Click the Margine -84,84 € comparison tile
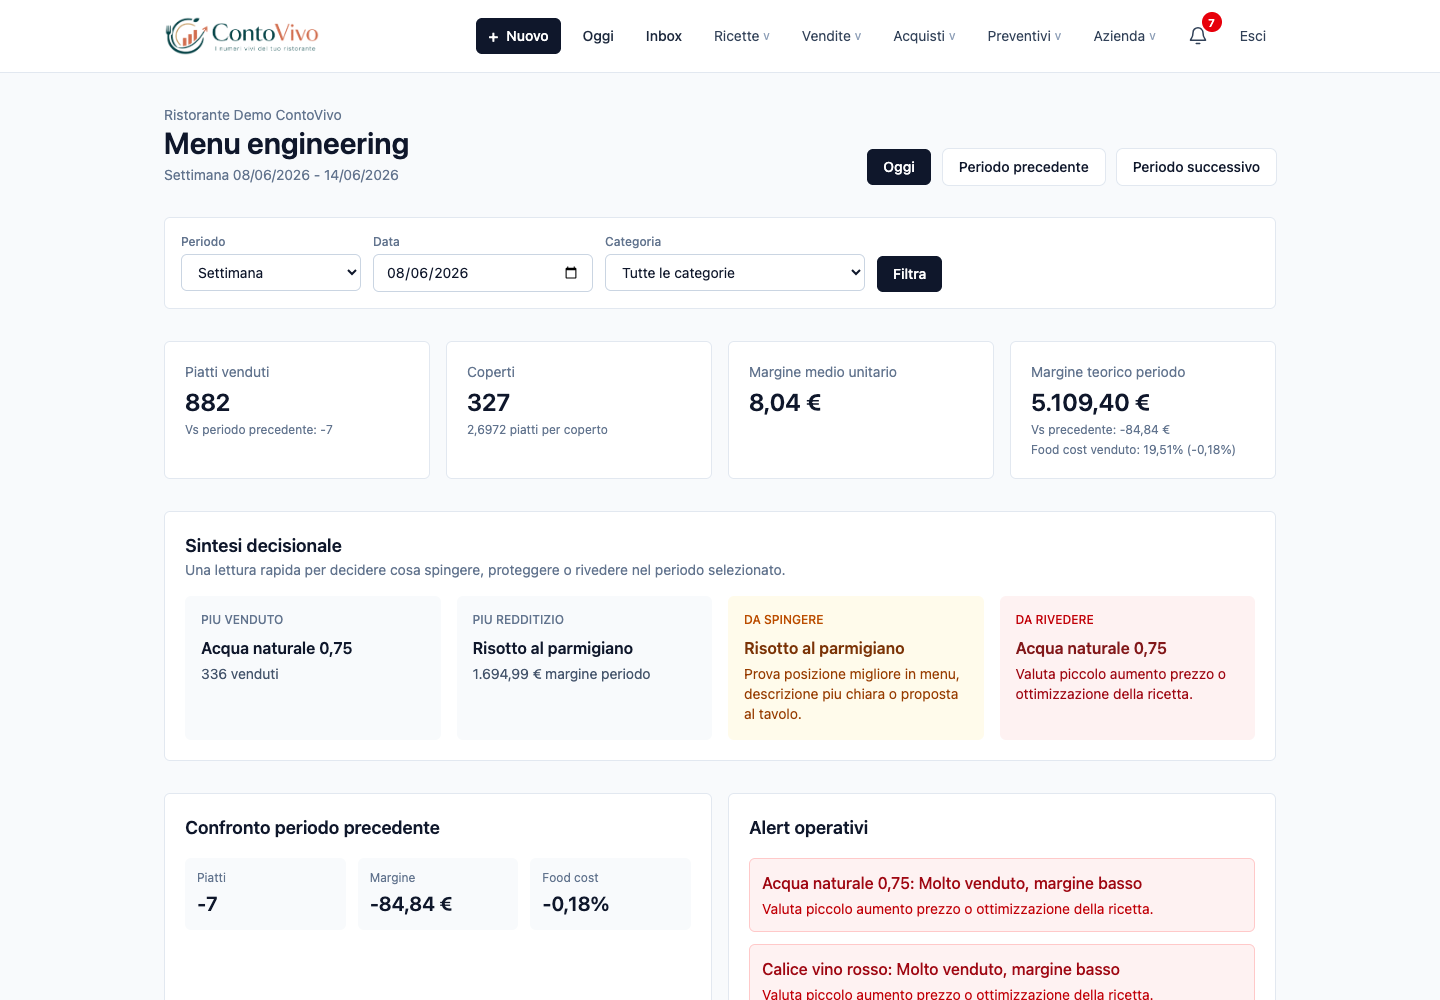The width and height of the screenshot is (1440, 1000). (438, 894)
